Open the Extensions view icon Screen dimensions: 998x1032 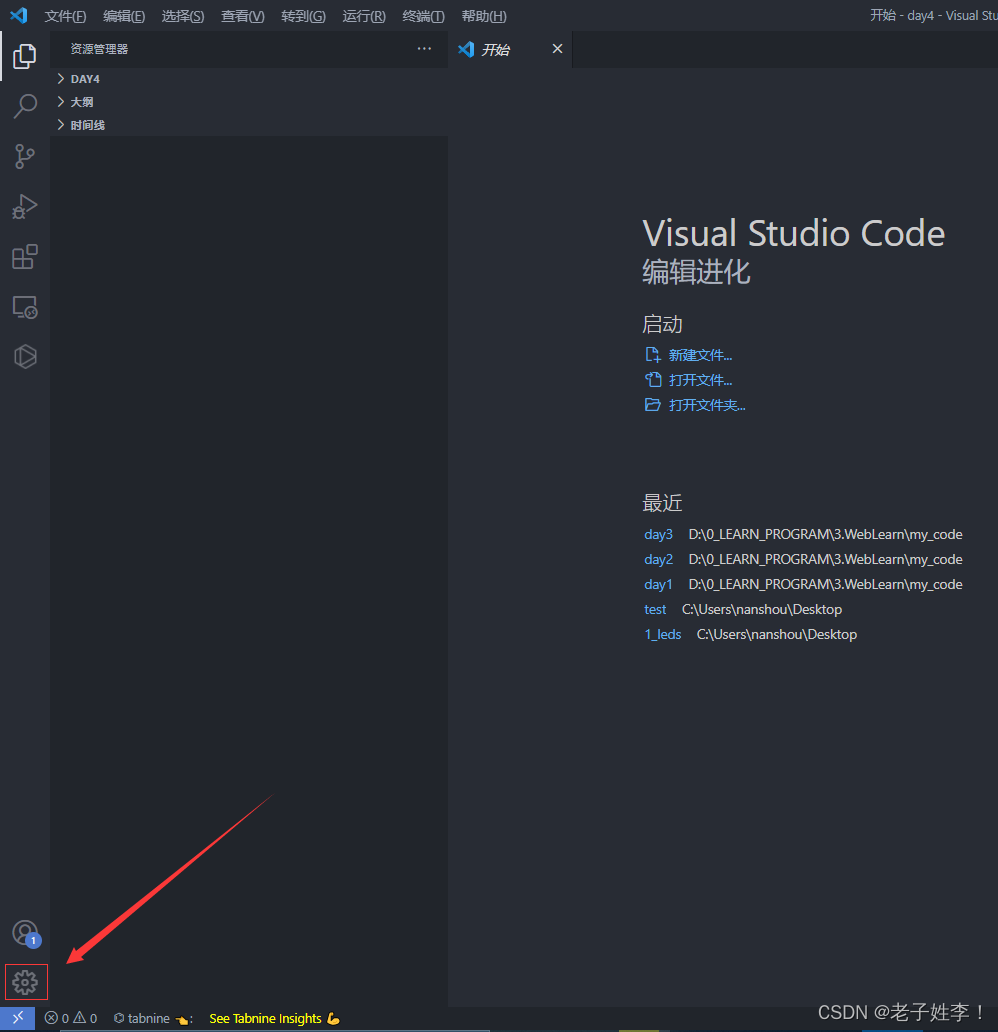[25, 257]
